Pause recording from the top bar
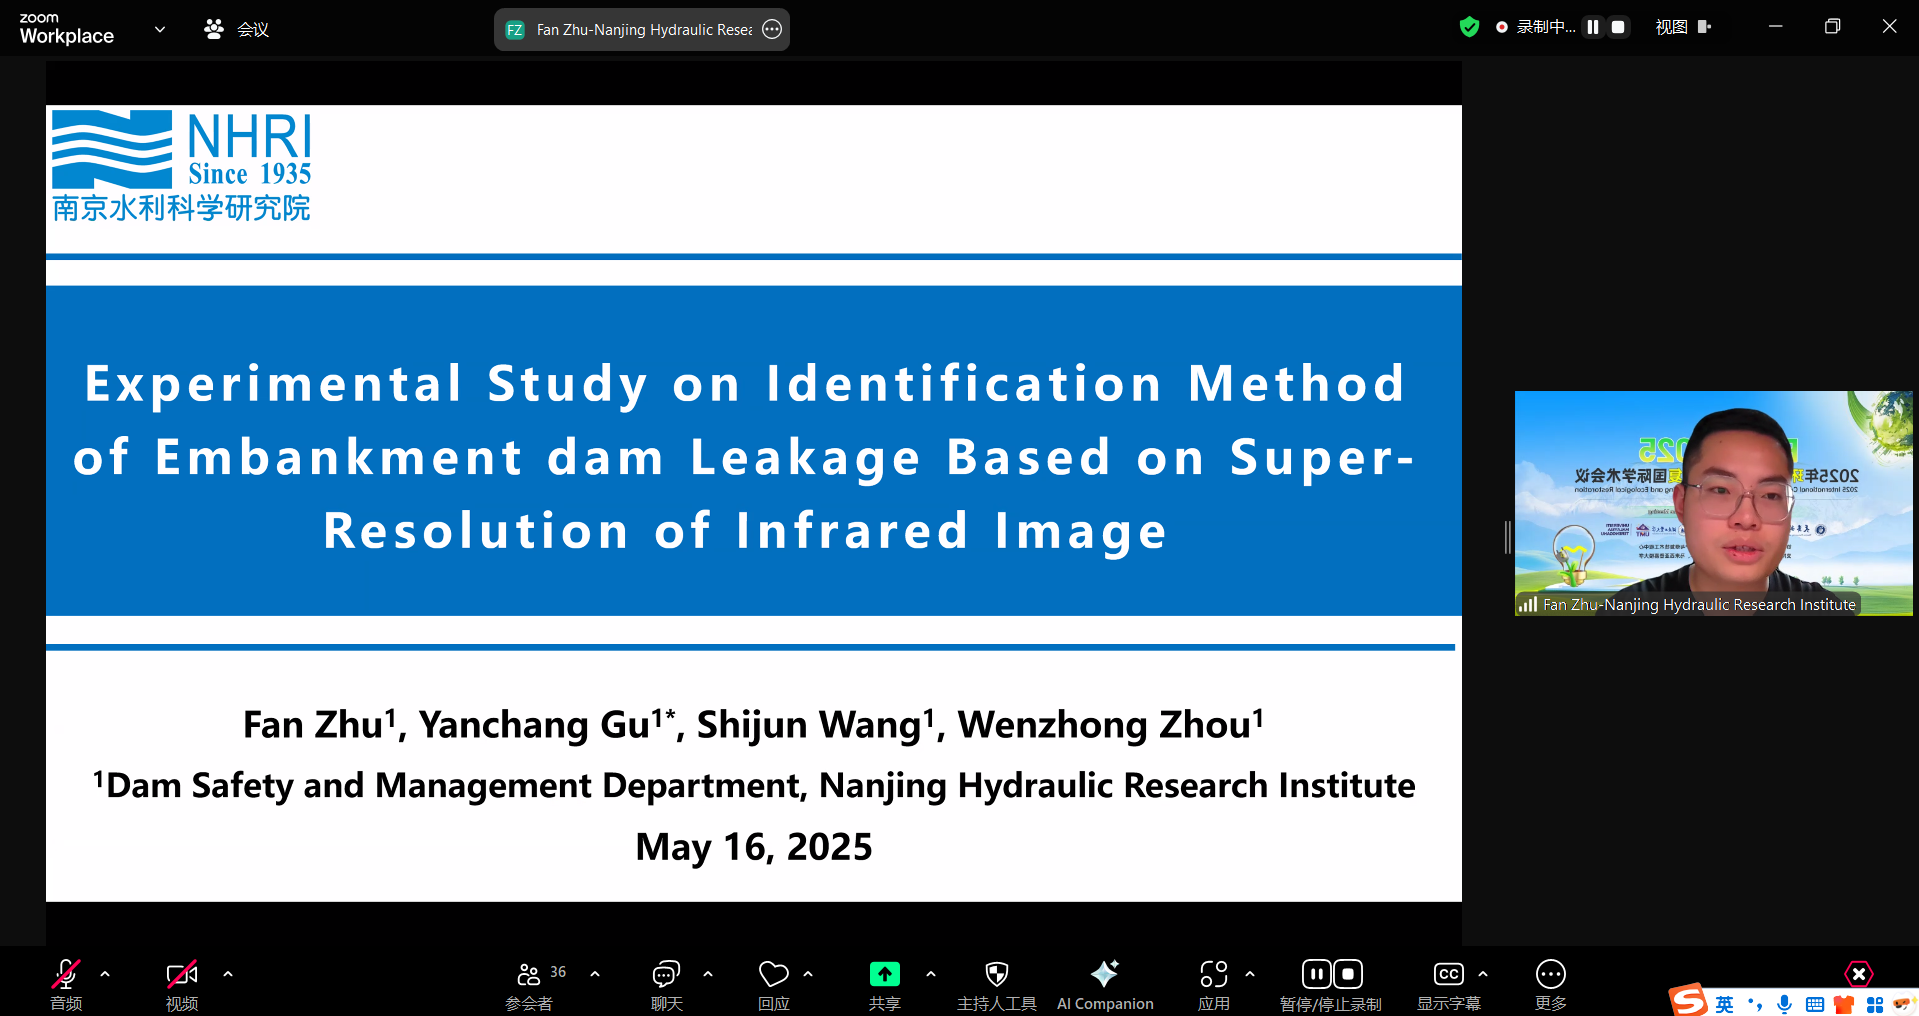1919x1016 pixels. pyautogui.click(x=1593, y=27)
